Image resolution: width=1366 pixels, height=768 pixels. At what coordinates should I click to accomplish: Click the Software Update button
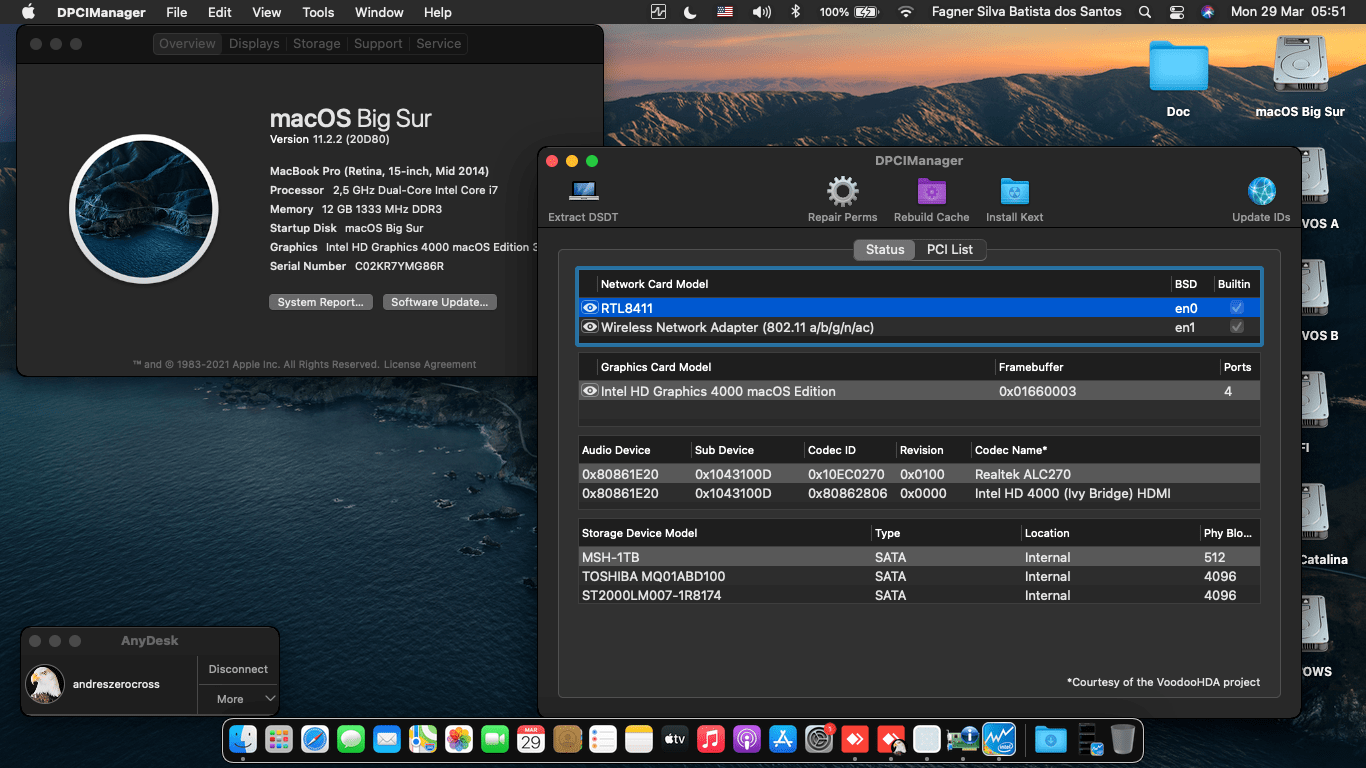click(x=440, y=302)
